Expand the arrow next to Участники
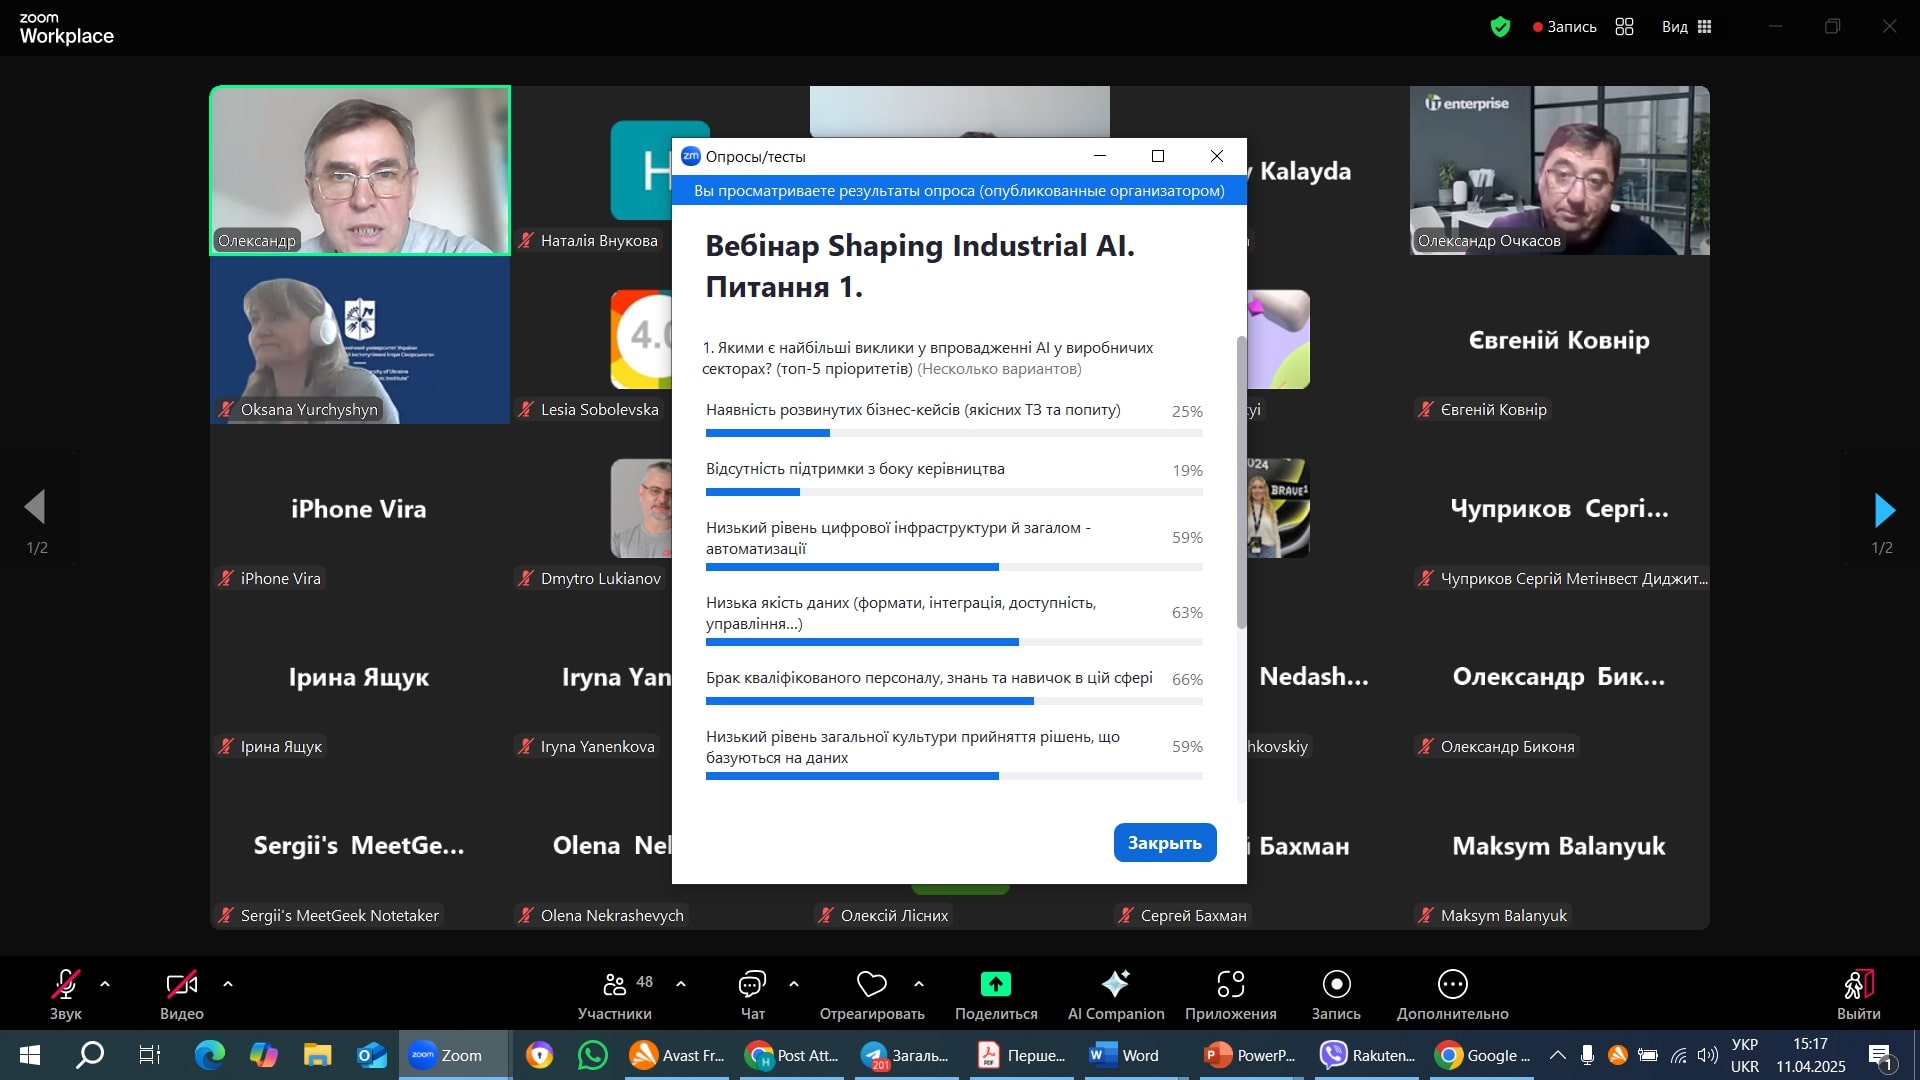 (x=681, y=985)
